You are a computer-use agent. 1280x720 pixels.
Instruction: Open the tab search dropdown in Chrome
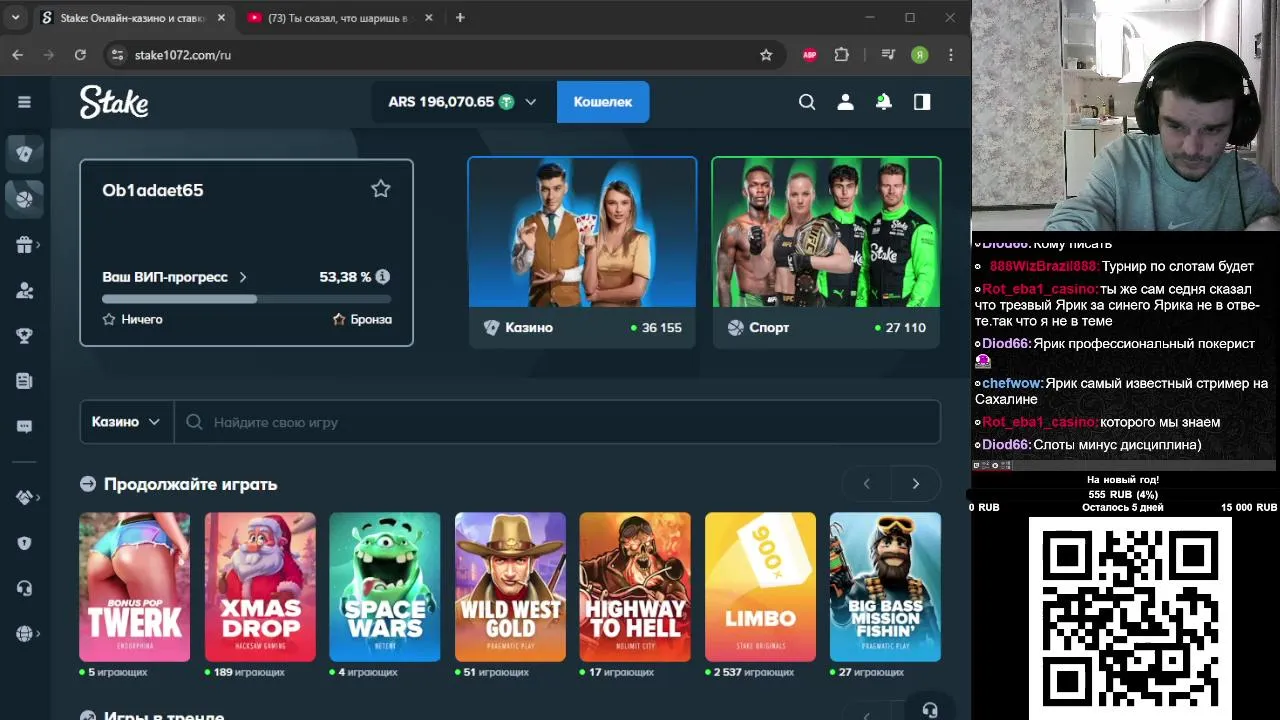coord(15,18)
